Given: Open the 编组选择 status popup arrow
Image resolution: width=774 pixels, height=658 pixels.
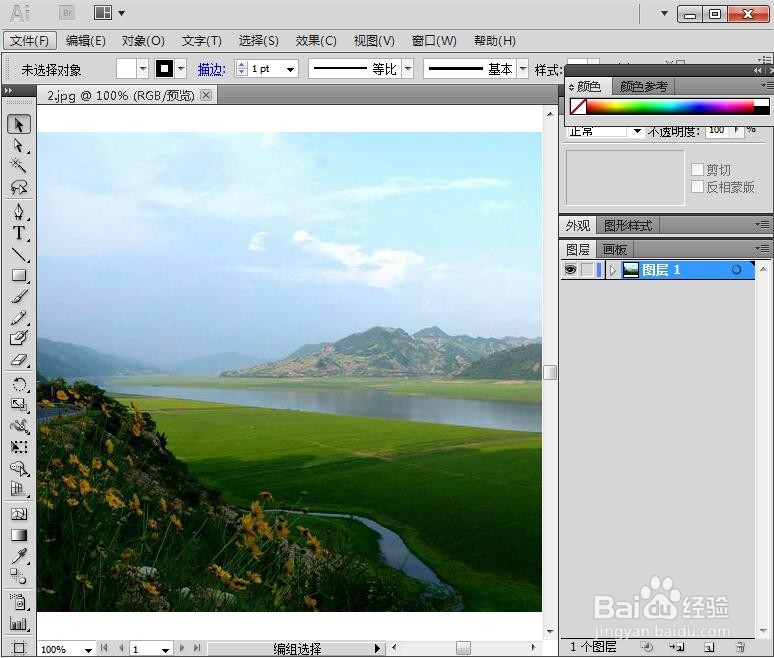Looking at the screenshot, I should (377, 648).
